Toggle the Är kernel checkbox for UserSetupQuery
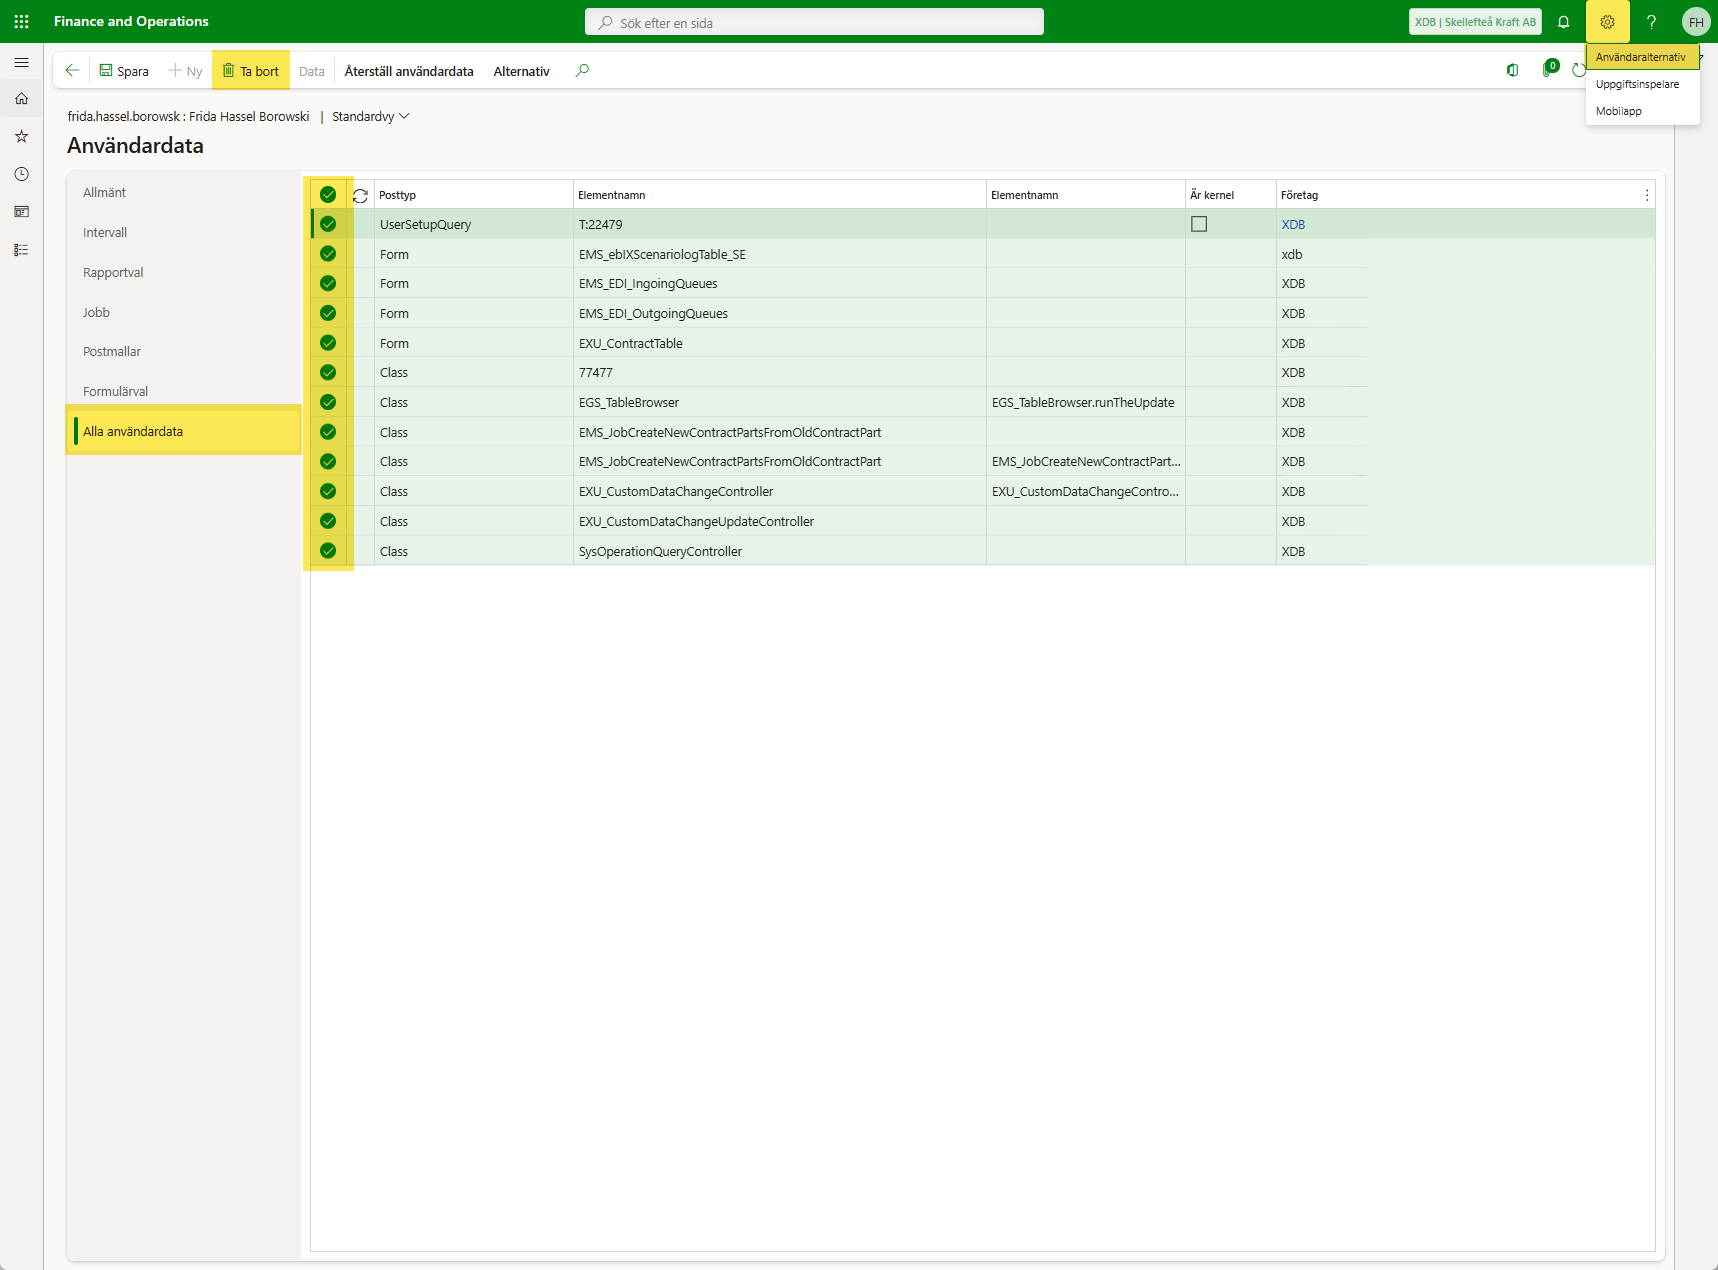 pyautogui.click(x=1199, y=224)
